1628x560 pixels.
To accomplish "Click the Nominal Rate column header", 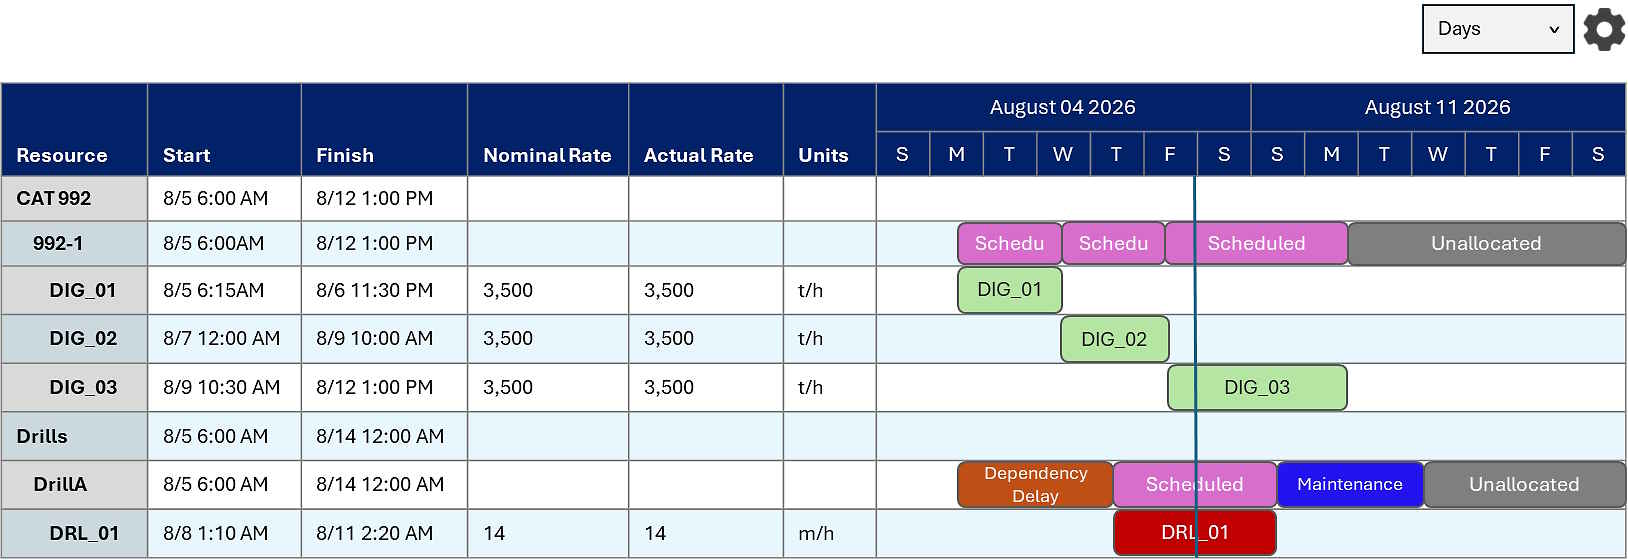I will pyautogui.click(x=546, y=155).
